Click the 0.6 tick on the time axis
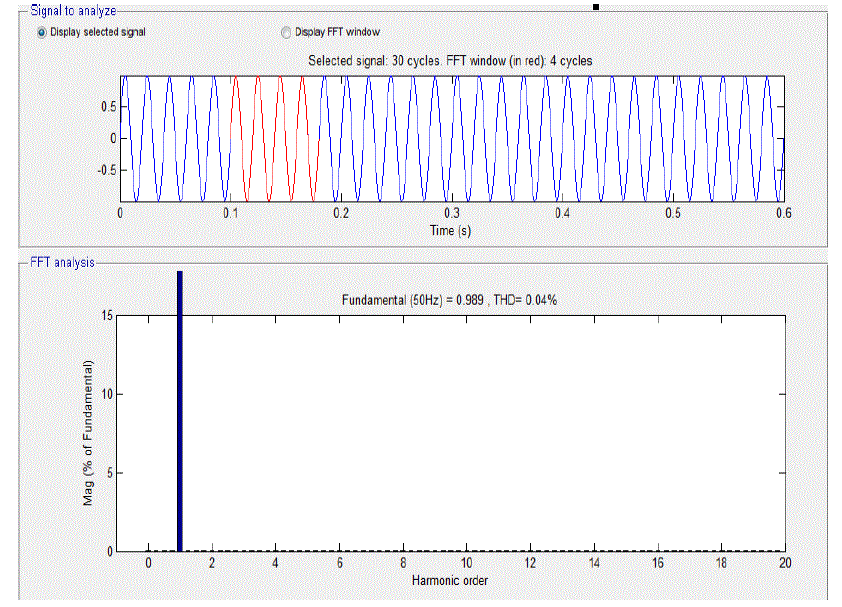The image size is (842, 607). 783,214
